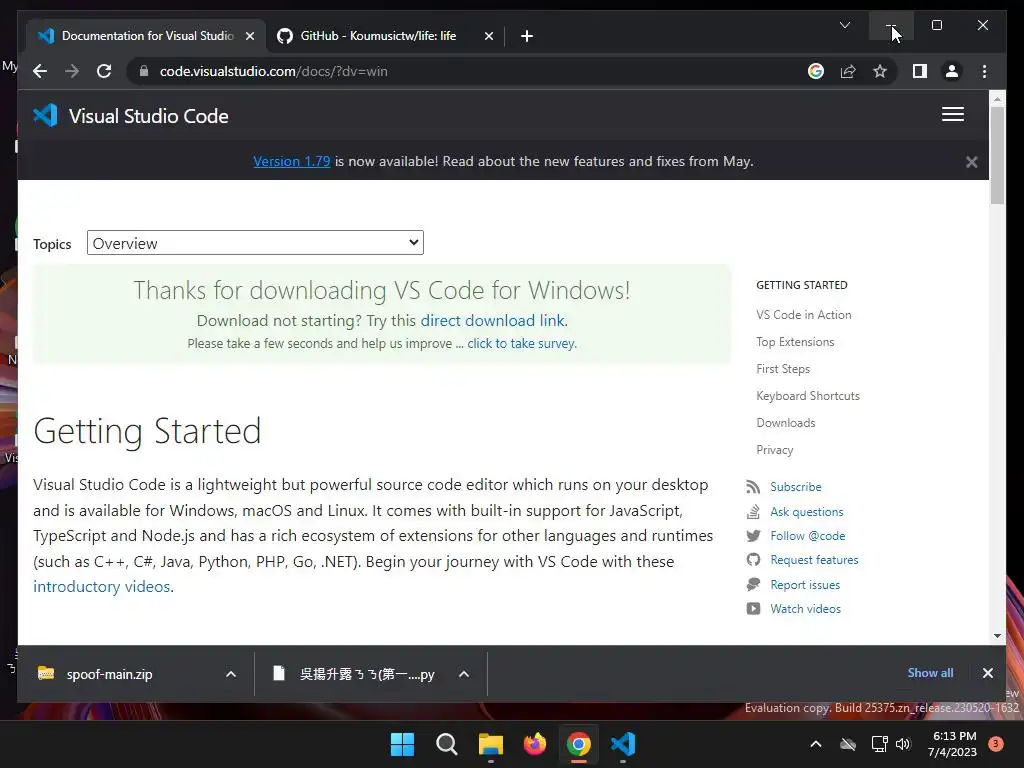Click the RSS feed icon
The height and width of the screenshot is (768, 1024).
coord(753,487)
